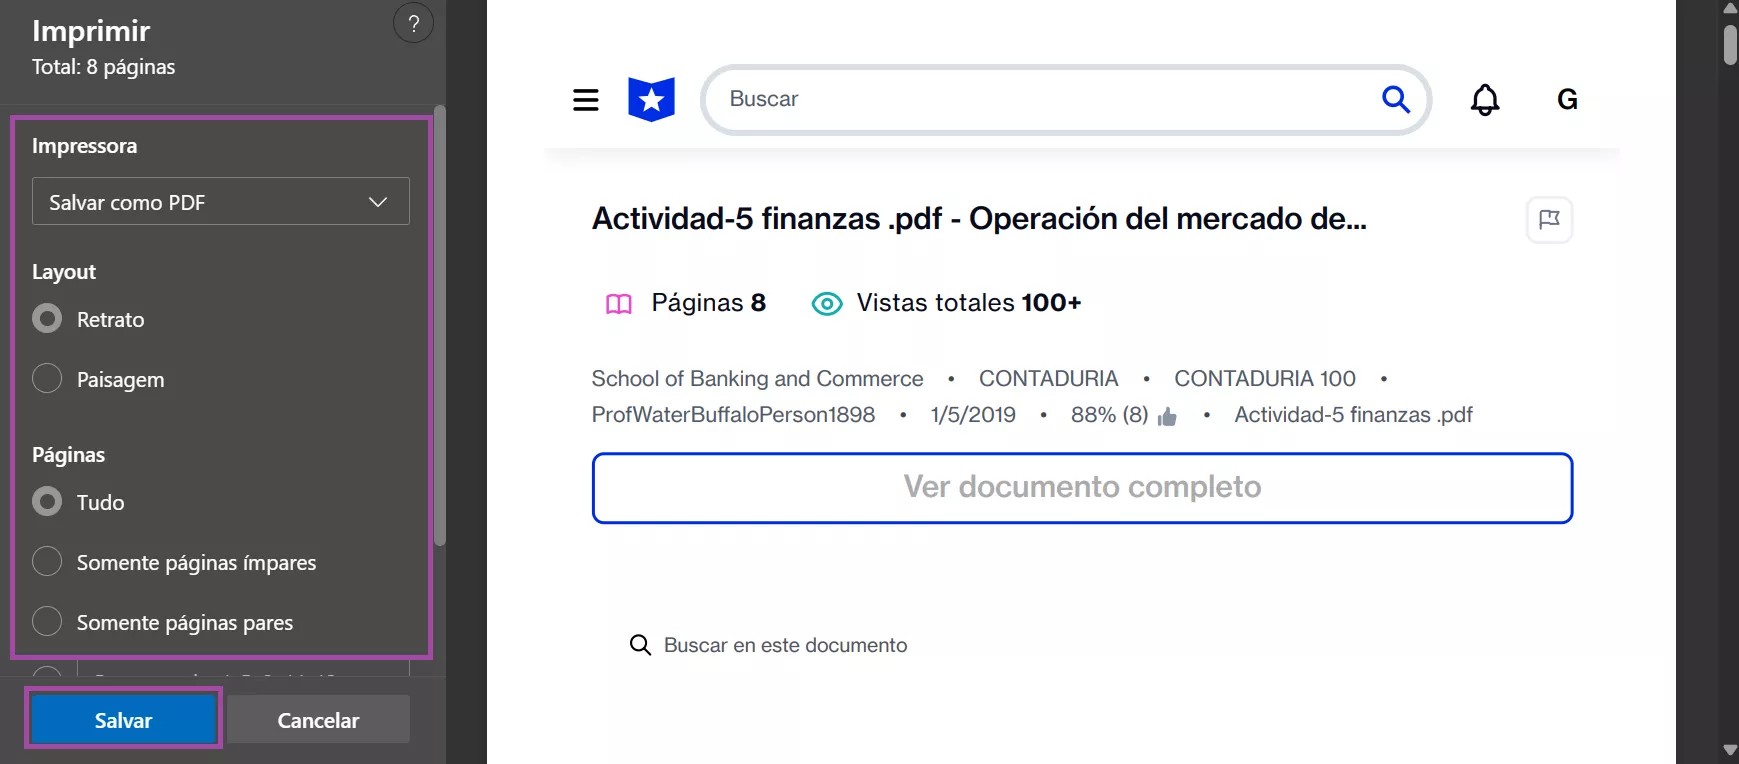Click the teal eye views icon

click(x=827, y=304)
